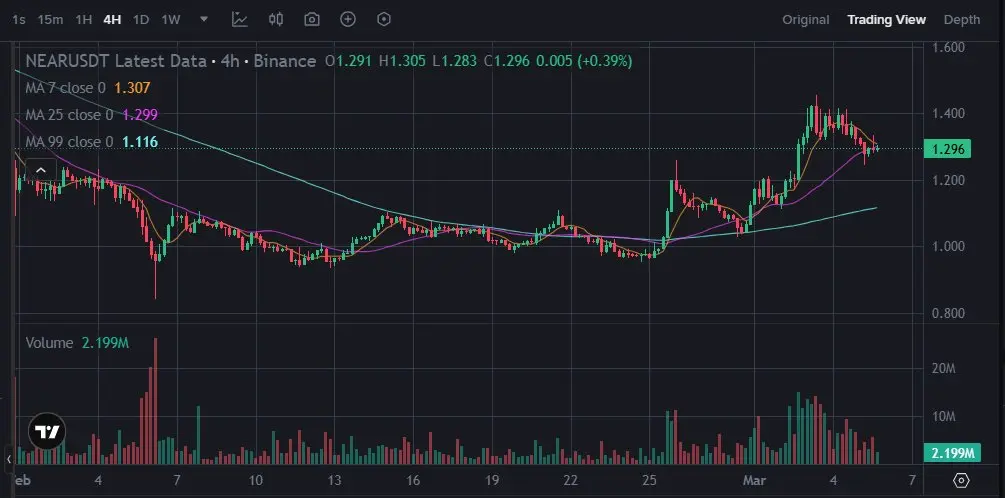Switch to the 1H timeframe
This screenshot has width=1005, height=498.
coord(84,20)
